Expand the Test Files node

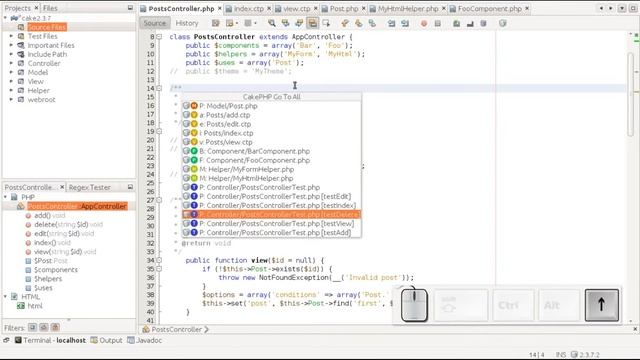point(11,36)
